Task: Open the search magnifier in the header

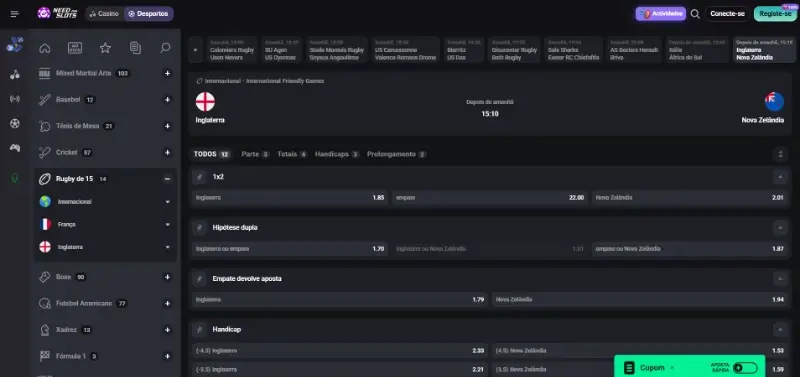Action: (695, 14)
